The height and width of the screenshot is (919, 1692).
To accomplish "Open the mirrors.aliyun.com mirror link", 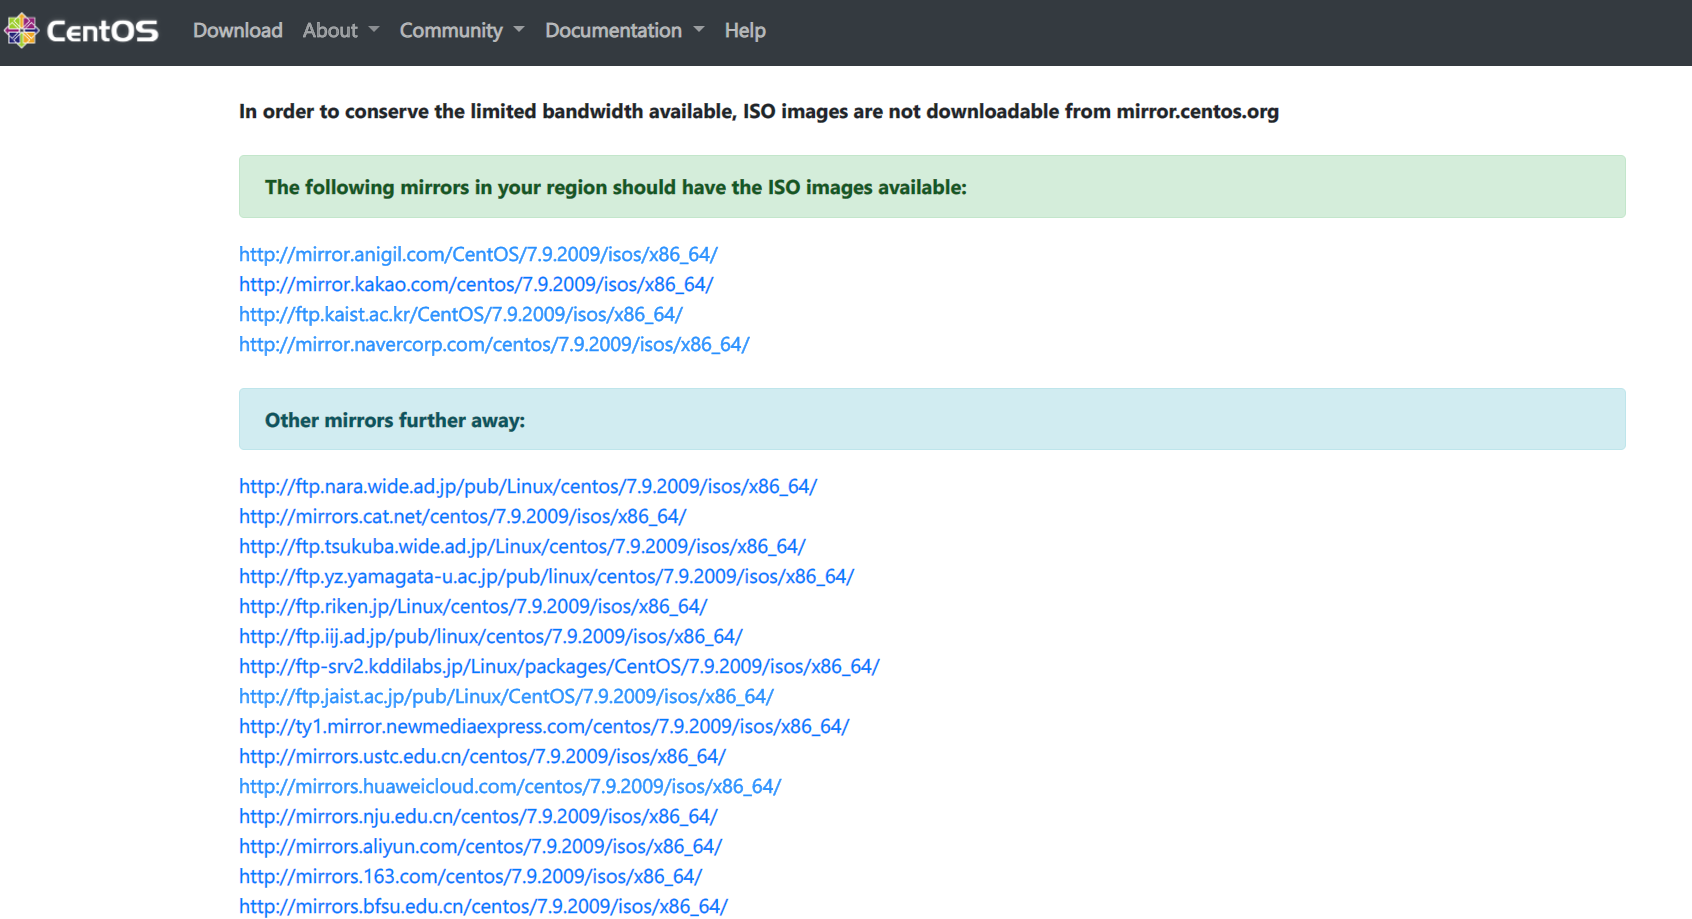I will [x=480, y=846].
